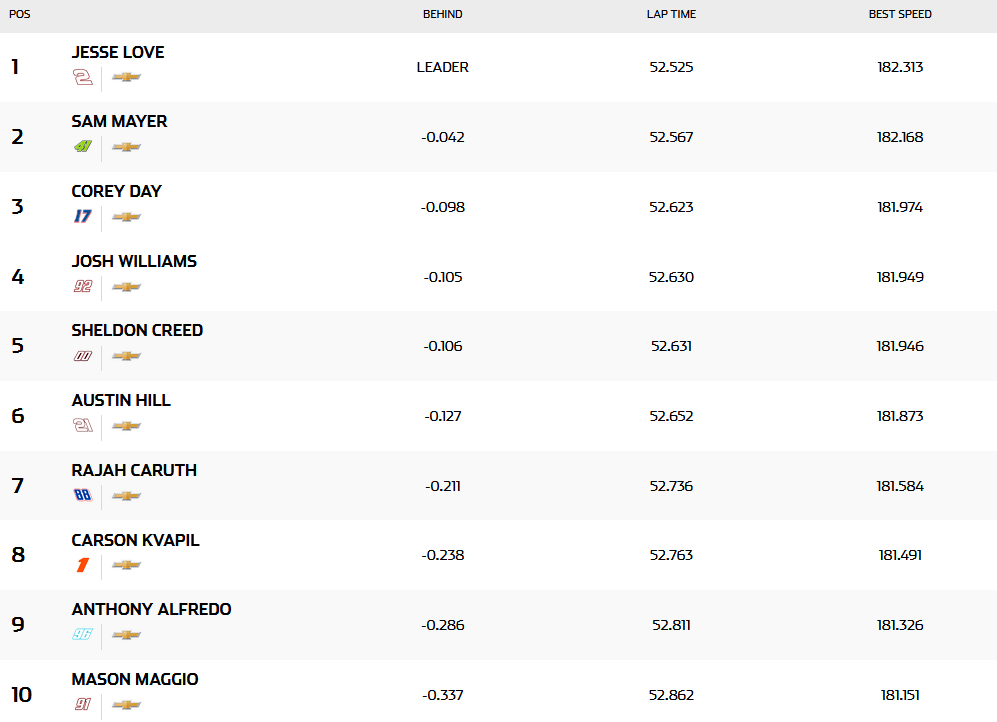Sort by the LAP TIME column header

click(x=671, y=15)
